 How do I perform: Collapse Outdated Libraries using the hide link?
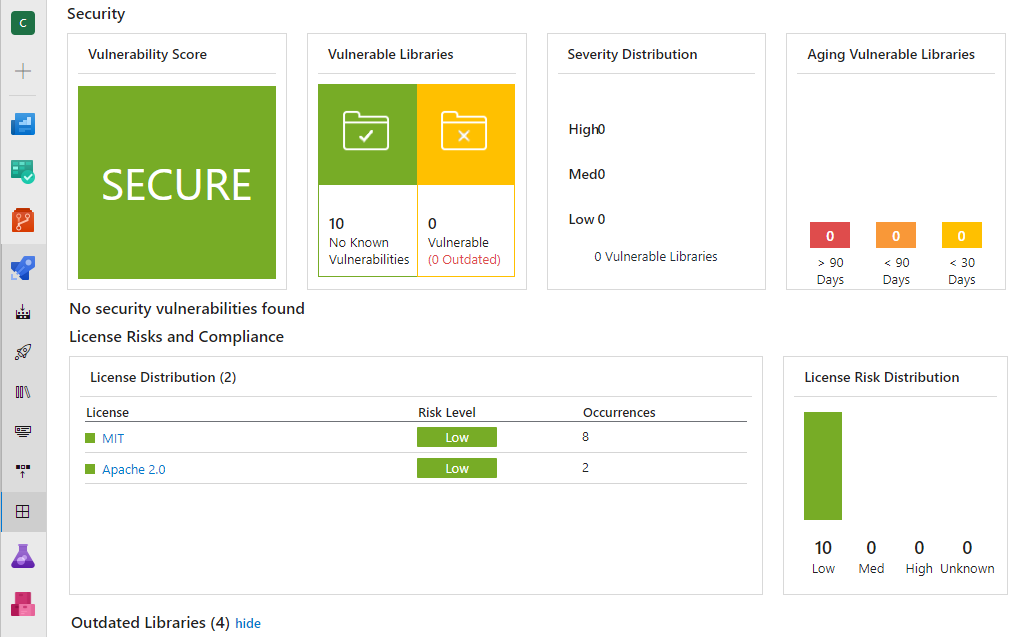click(247, 623)
